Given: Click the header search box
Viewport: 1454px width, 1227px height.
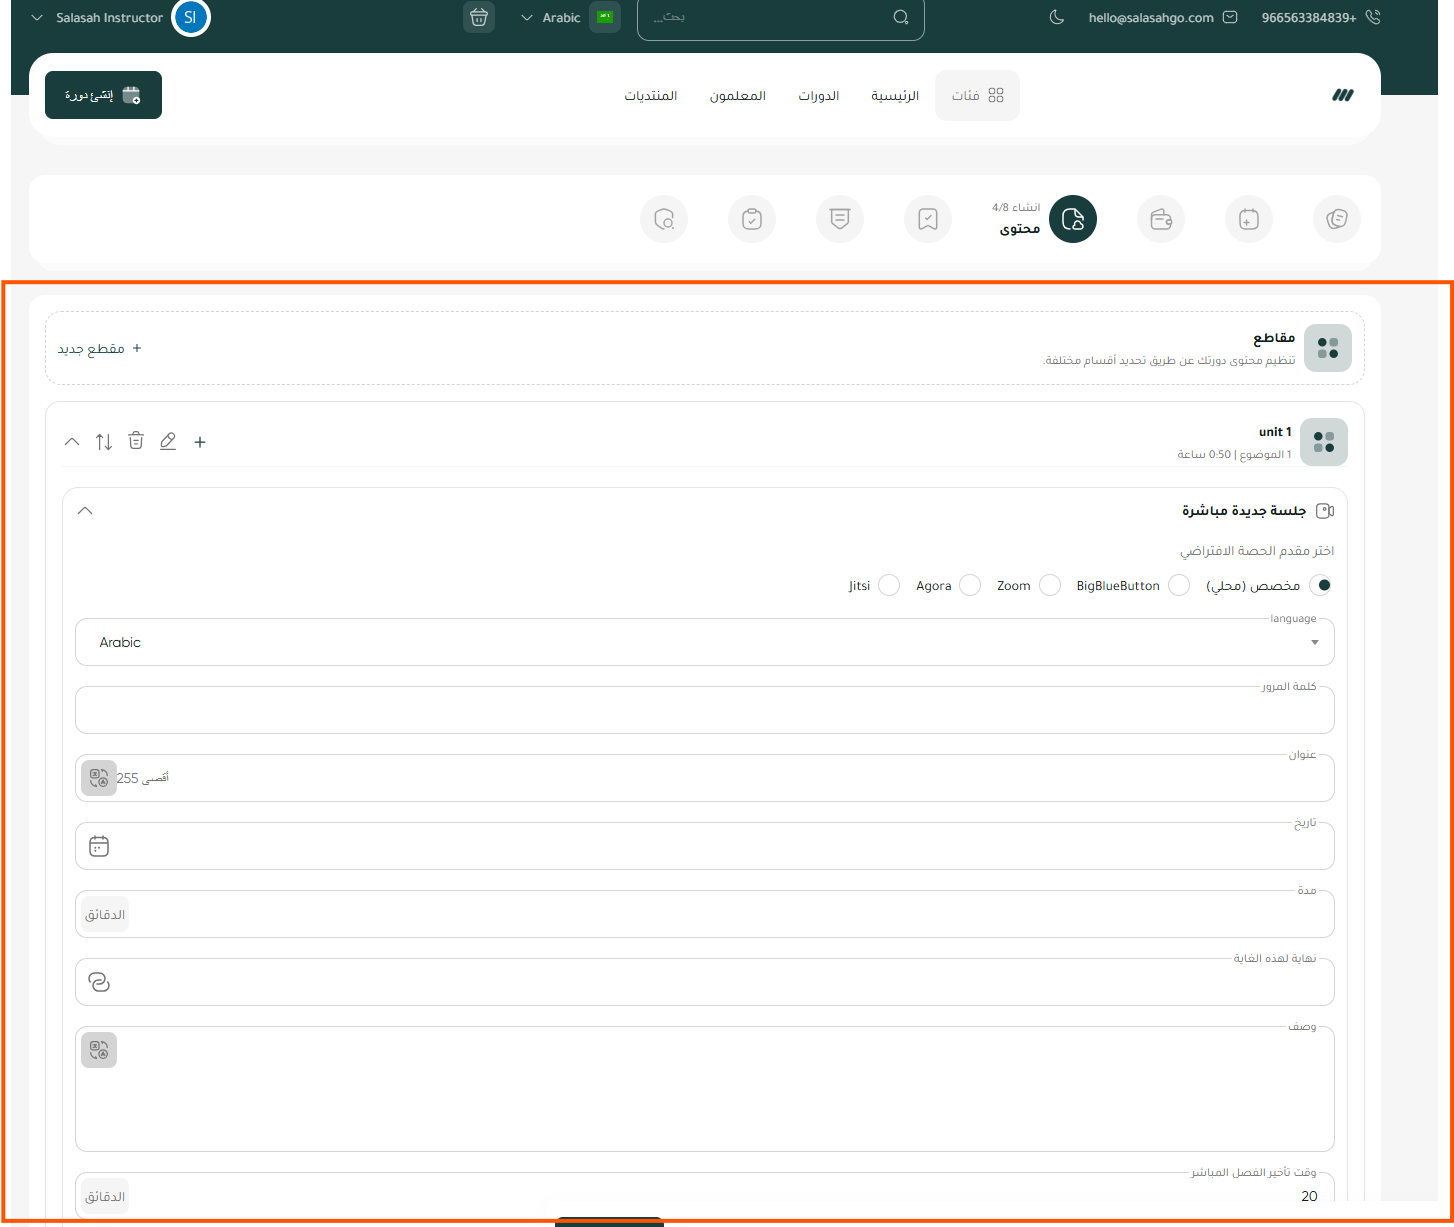Looking at the screenshot, I should tap(780, 17).
